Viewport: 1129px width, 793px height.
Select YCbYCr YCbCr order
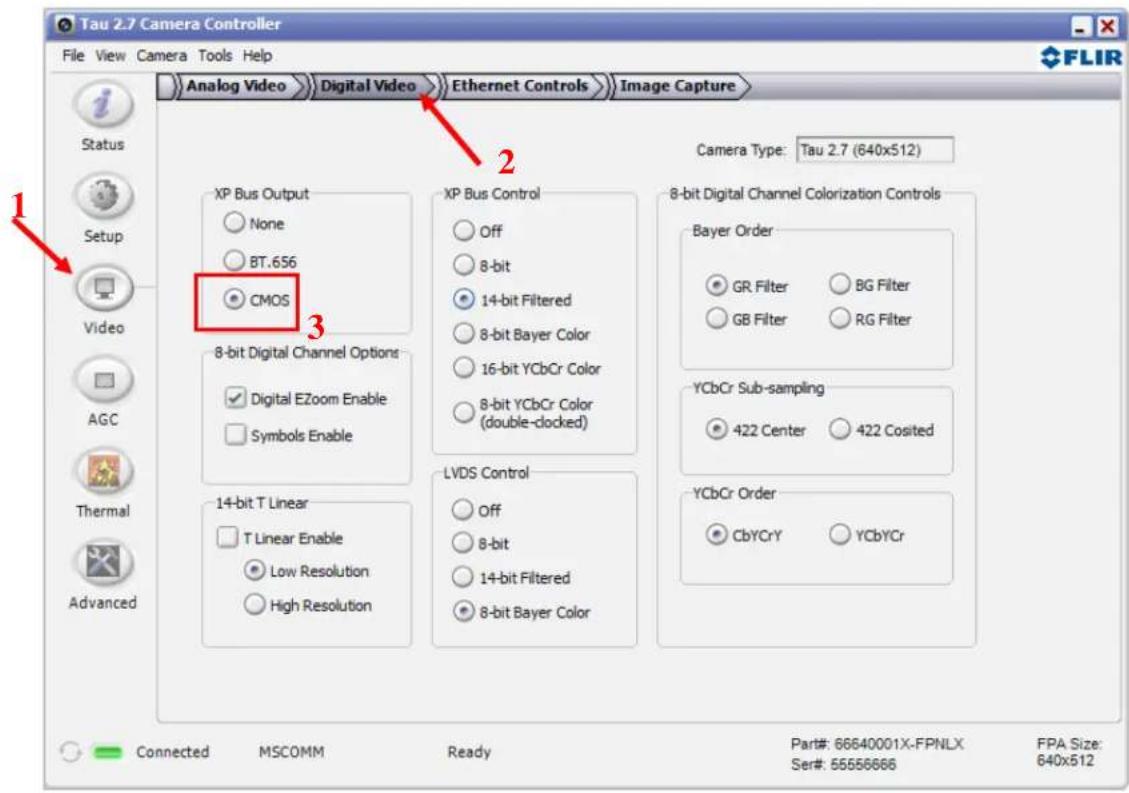coord(868,535)
